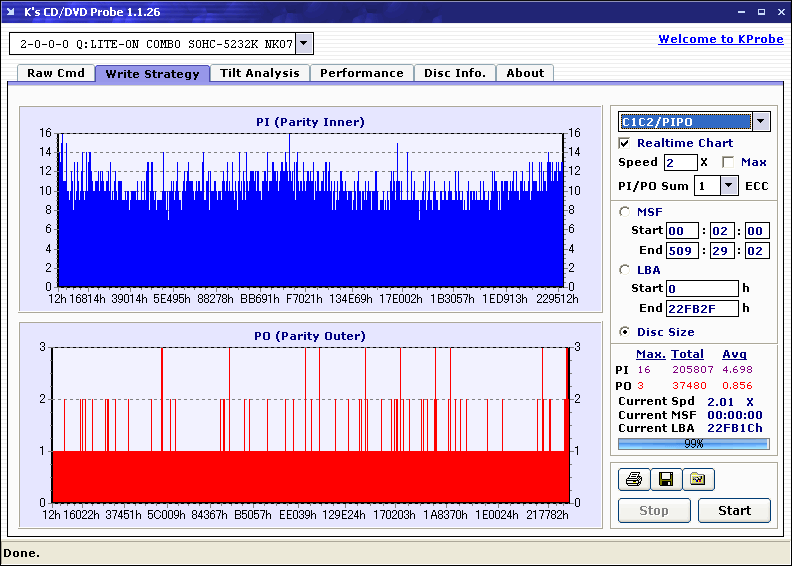Click the 99% scan progress bar
The height and width of the screenshot is (566, 792).
pos(693,443)
